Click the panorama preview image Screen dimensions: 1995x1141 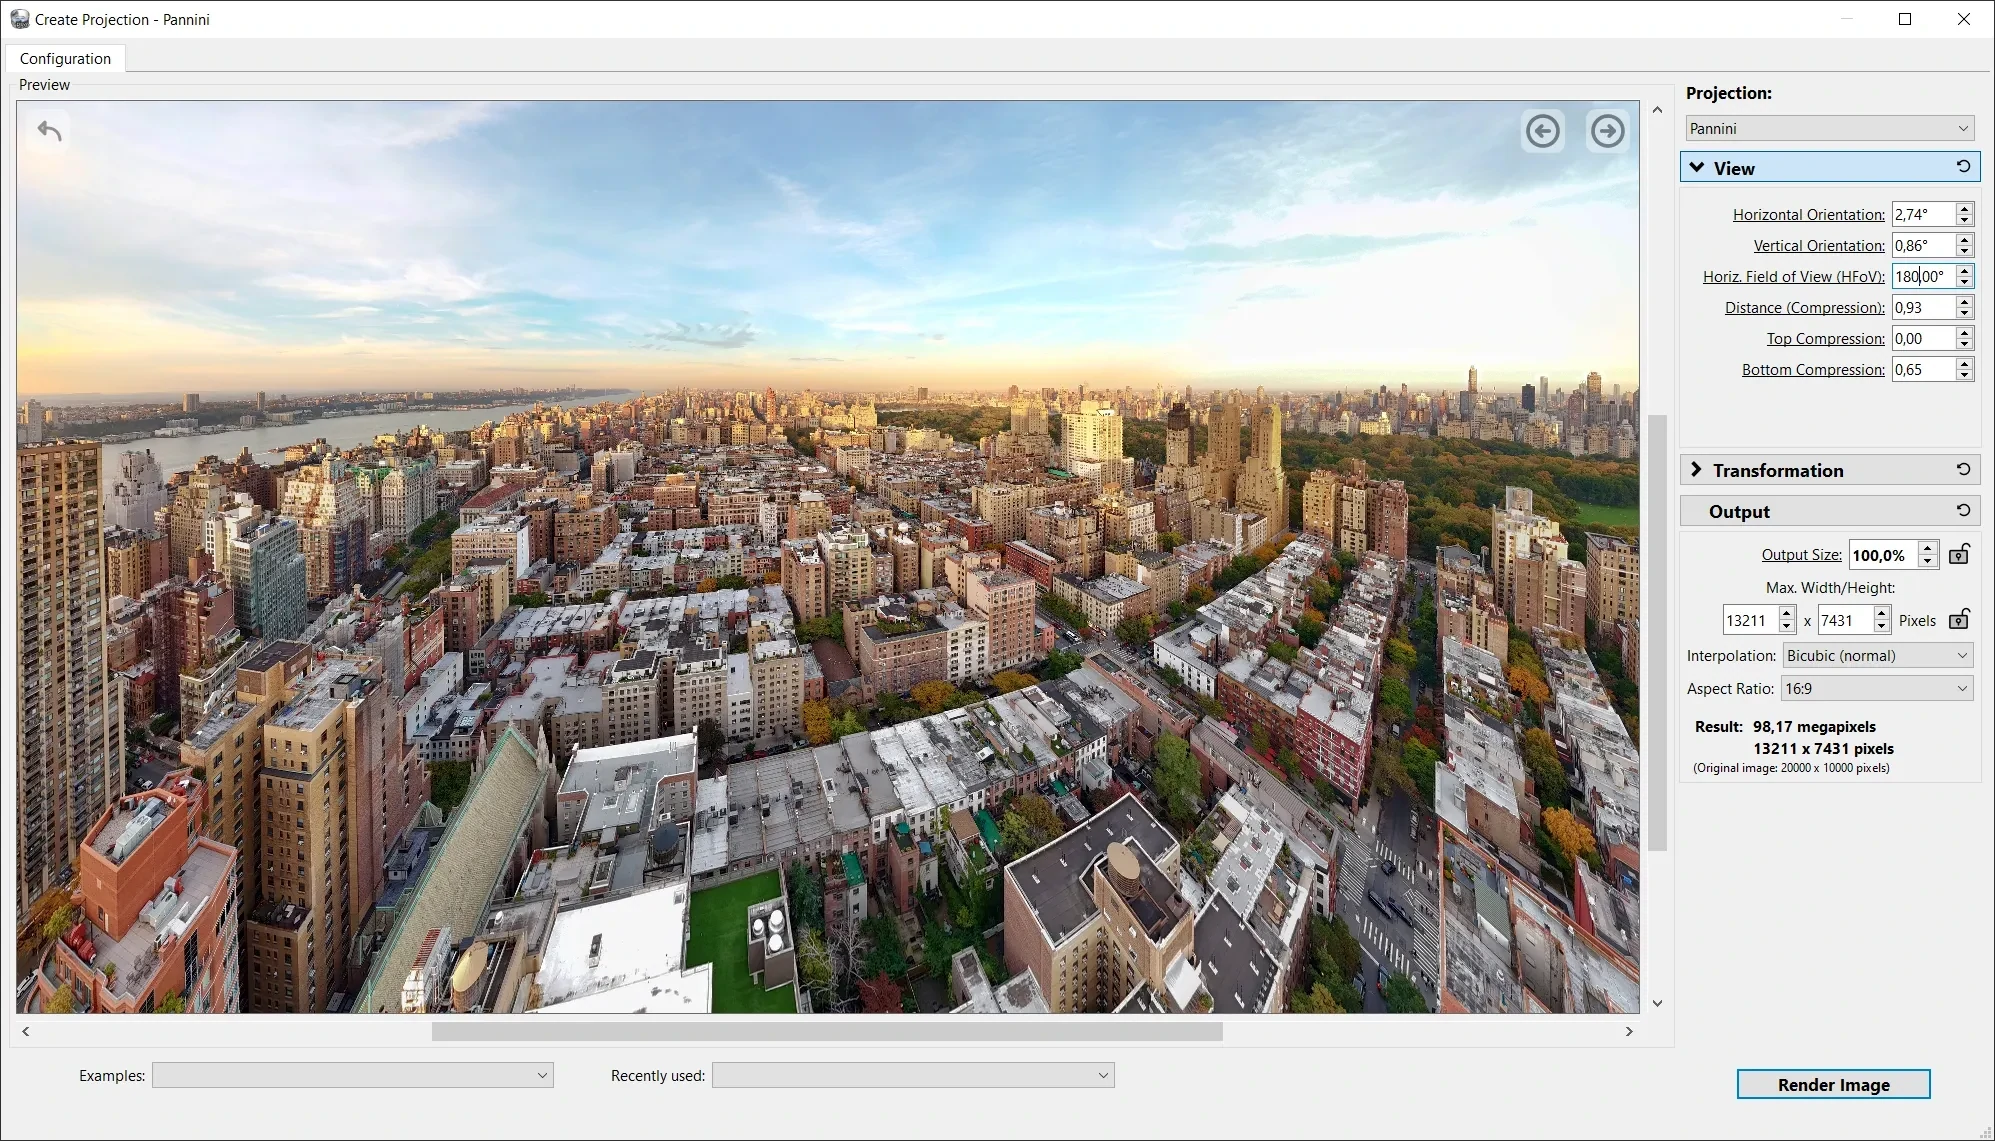click(828, 557)
